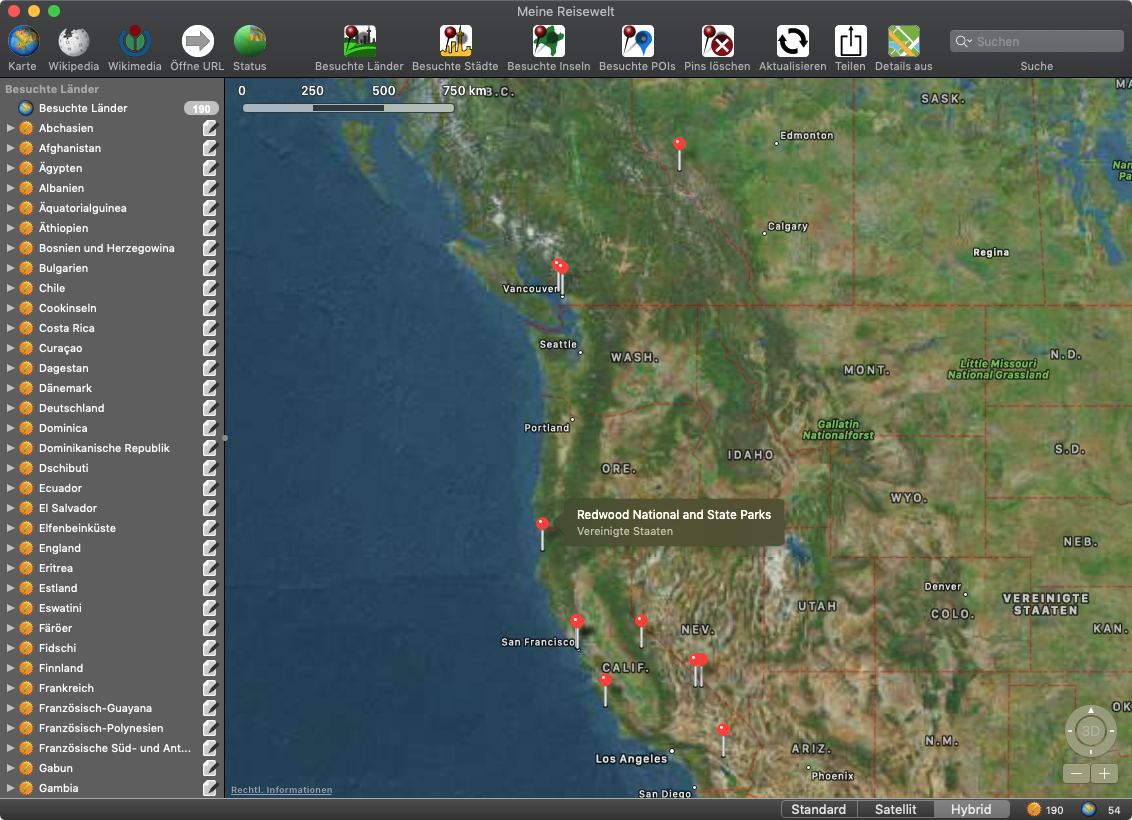Viewport: 1132px width, 820px height.
Task: Select Besuchte Länder root list item
Action: coord(83,108)
